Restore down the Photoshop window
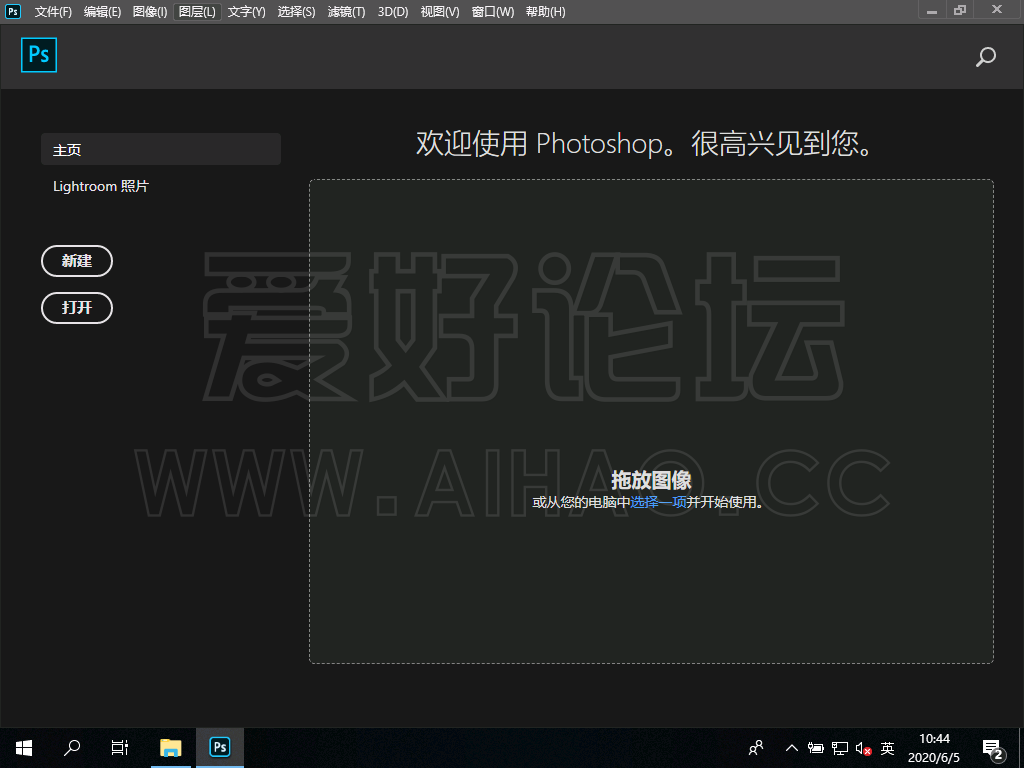Viewport: 1024px width, 768px height. coord(959,10)
